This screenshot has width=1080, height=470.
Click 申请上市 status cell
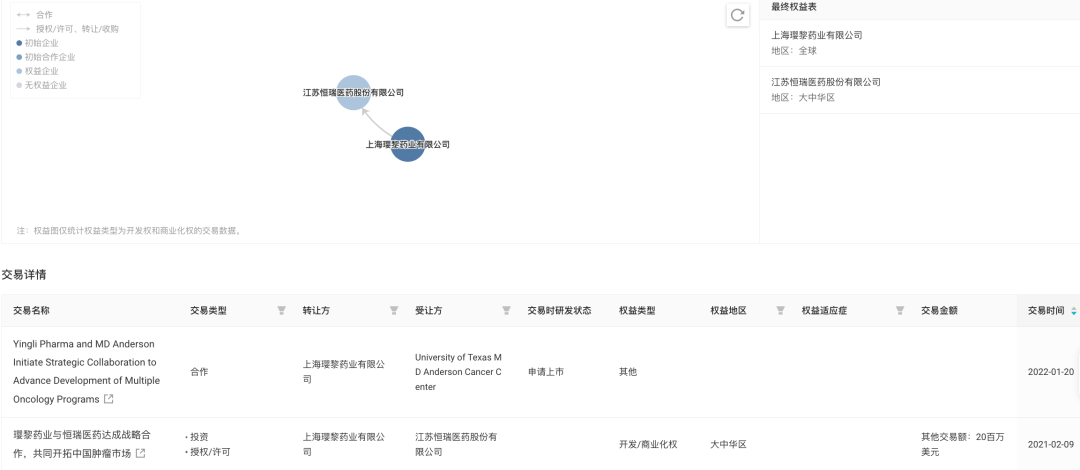(546, 371)
